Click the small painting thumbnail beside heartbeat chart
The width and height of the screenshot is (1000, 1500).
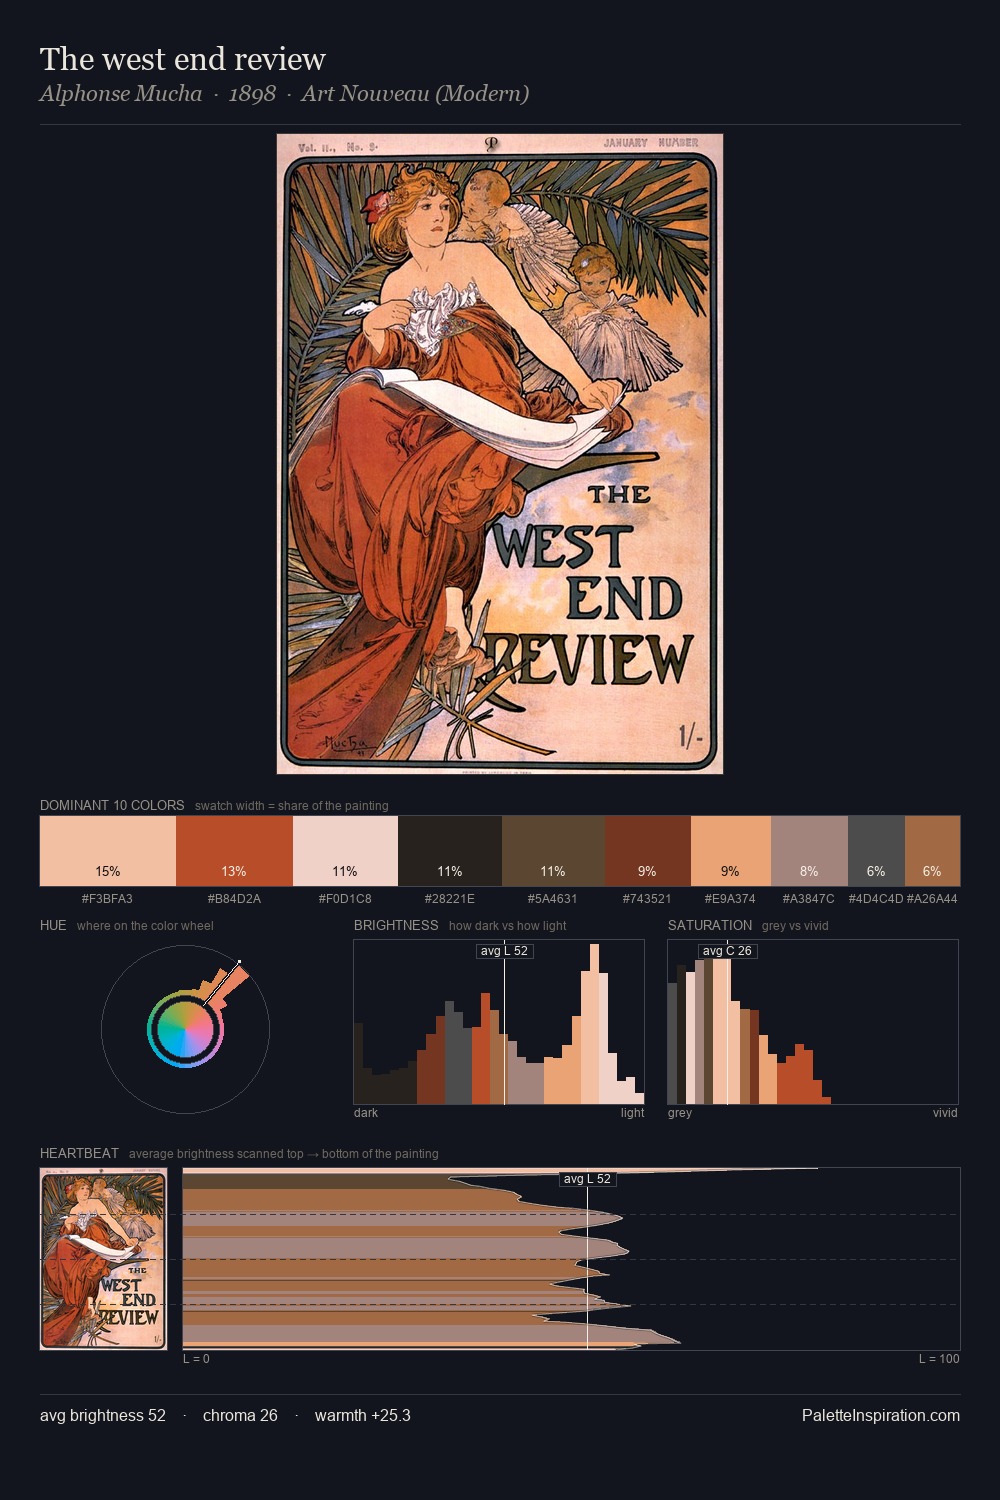[x=103, y=1259]
